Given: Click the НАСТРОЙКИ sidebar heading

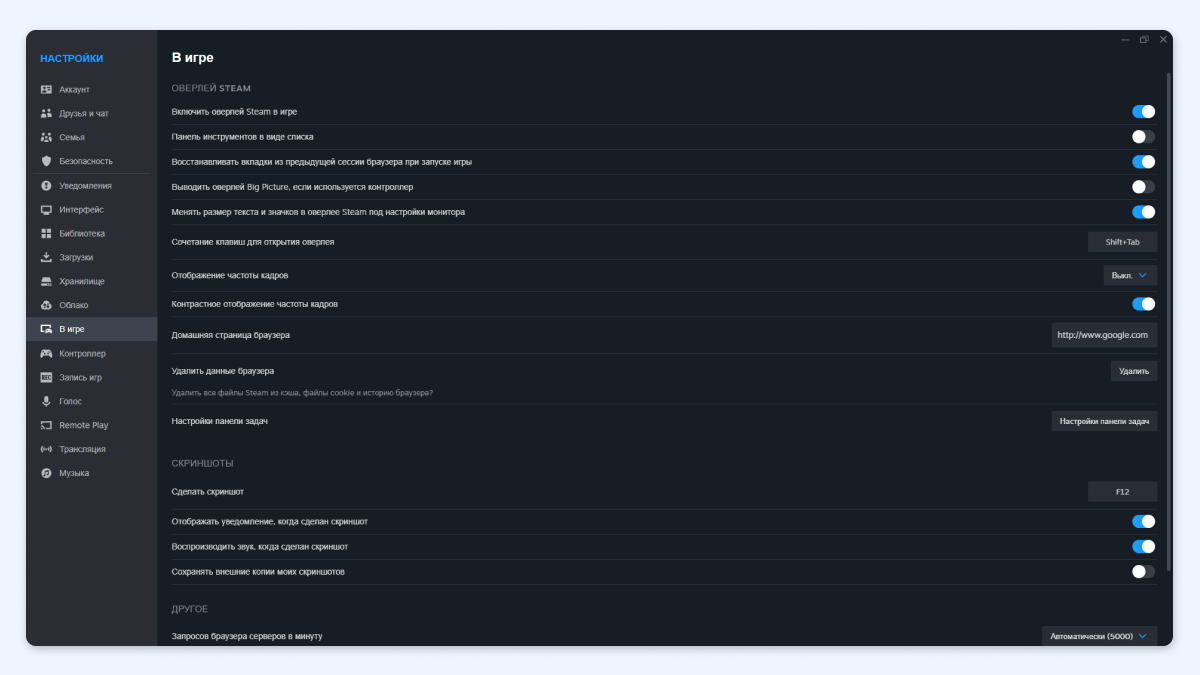Looking at the screenshot, I should [71, 59].
